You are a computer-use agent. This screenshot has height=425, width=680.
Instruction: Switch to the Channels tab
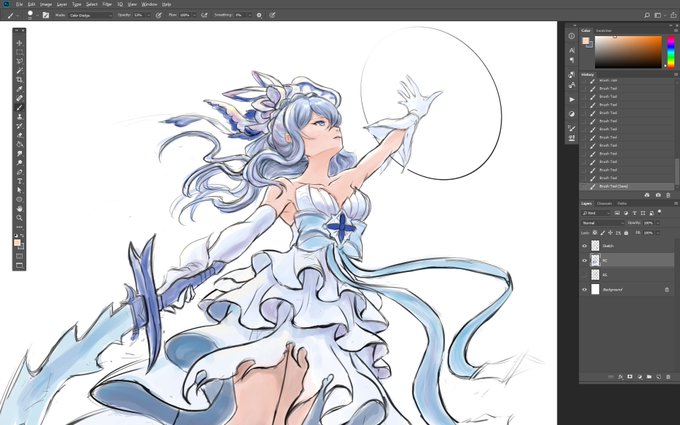[605, 203]
